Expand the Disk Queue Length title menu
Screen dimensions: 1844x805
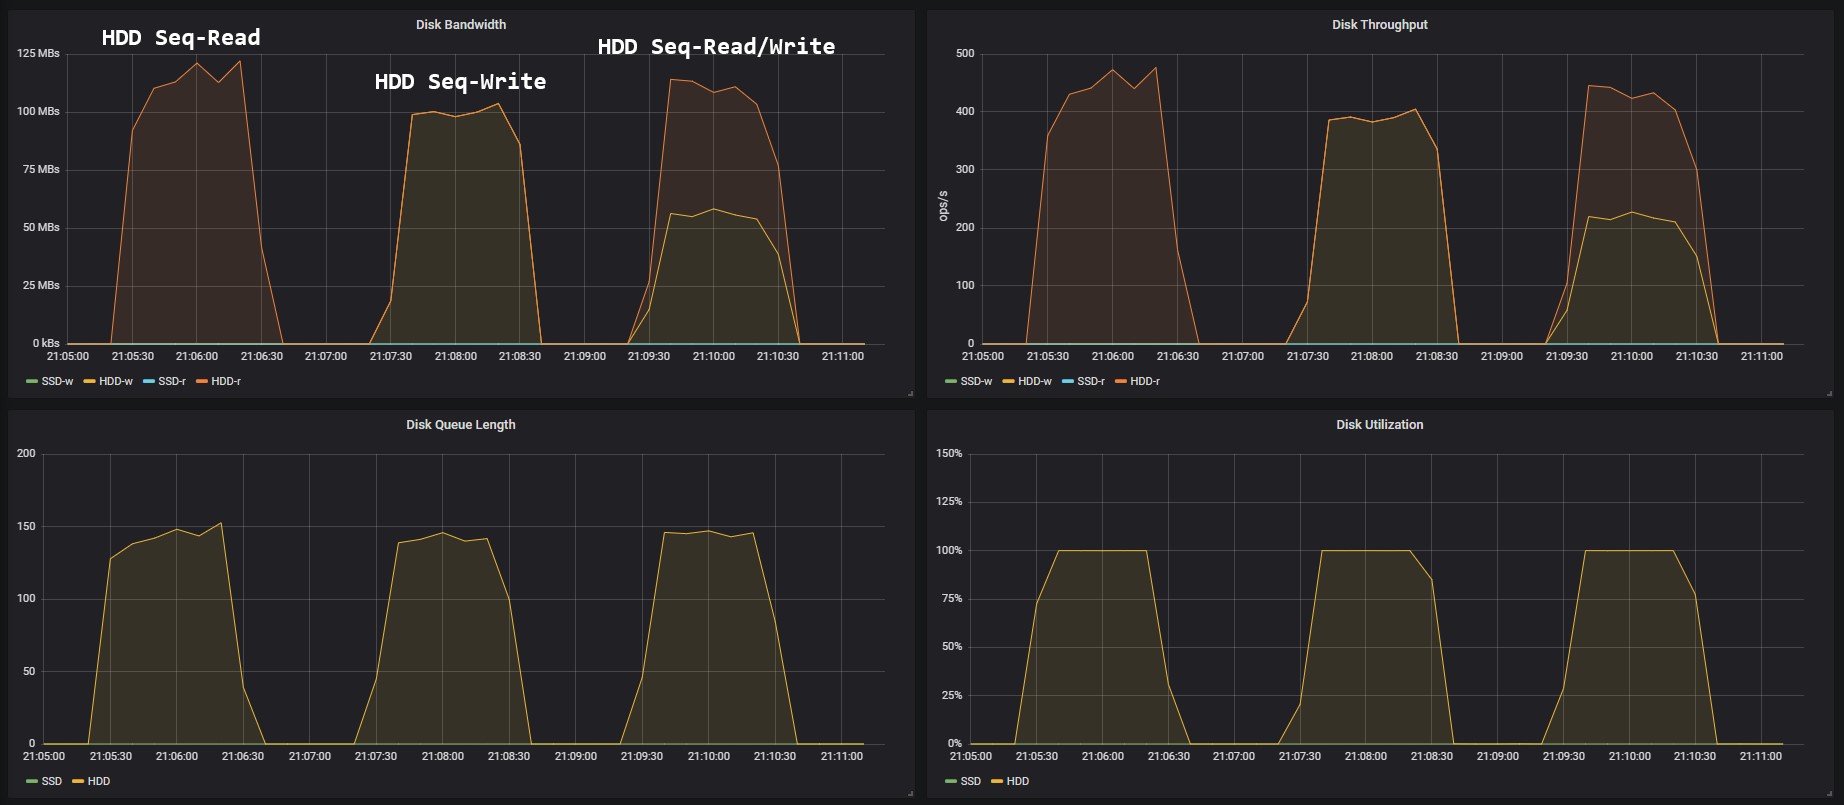tap(460, 425)
